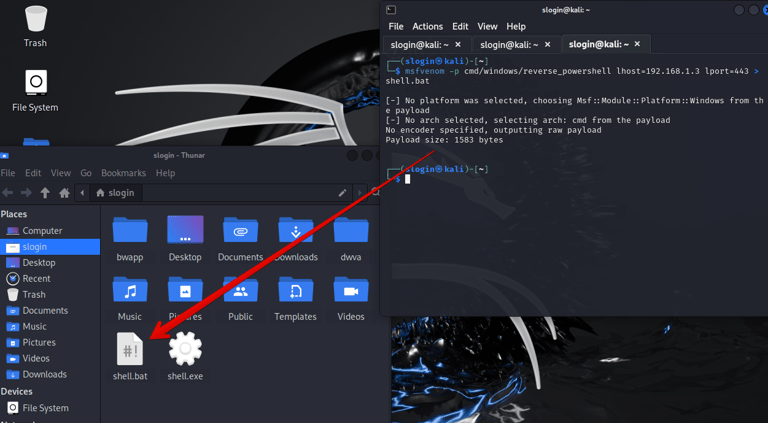This screenshot has width=768, height=423.
Task: Click the terminal prompt cursor area
Action: (408, 179)
